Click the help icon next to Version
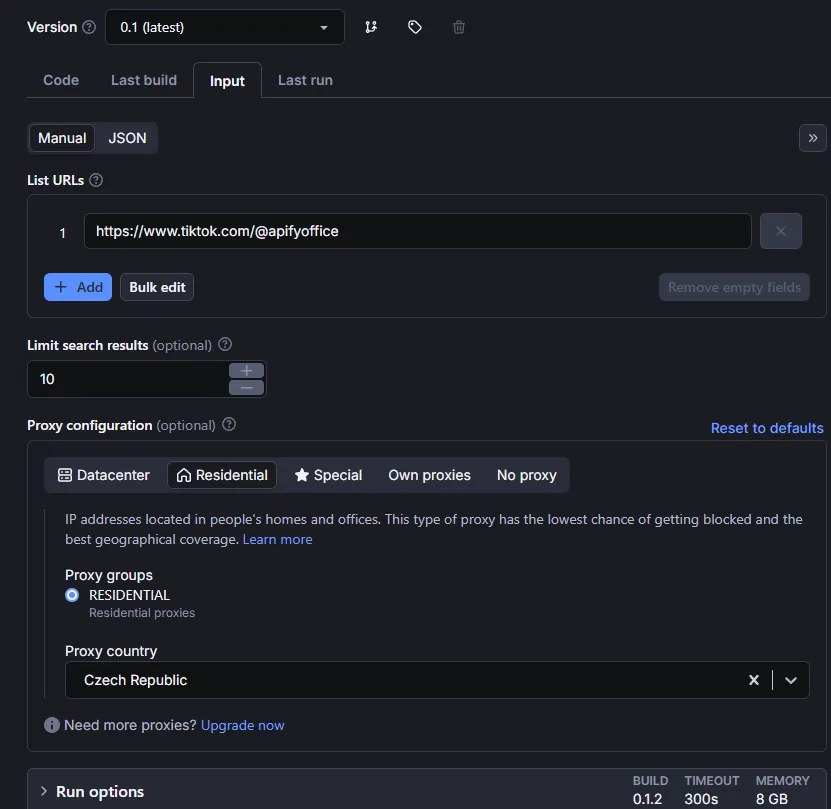Image resolution: width=831 pixels, height=809 pixels. [90, 27]
